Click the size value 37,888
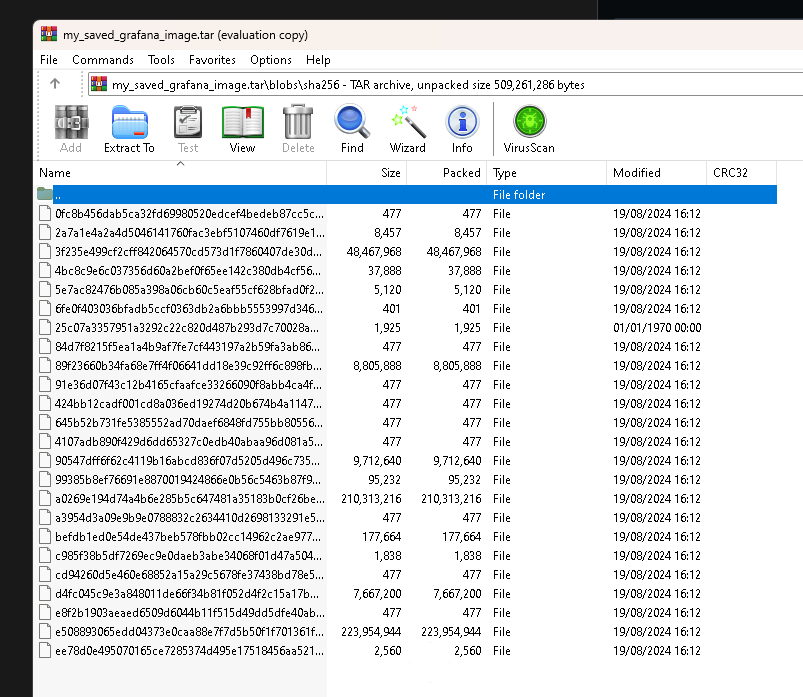 (385, 271)
